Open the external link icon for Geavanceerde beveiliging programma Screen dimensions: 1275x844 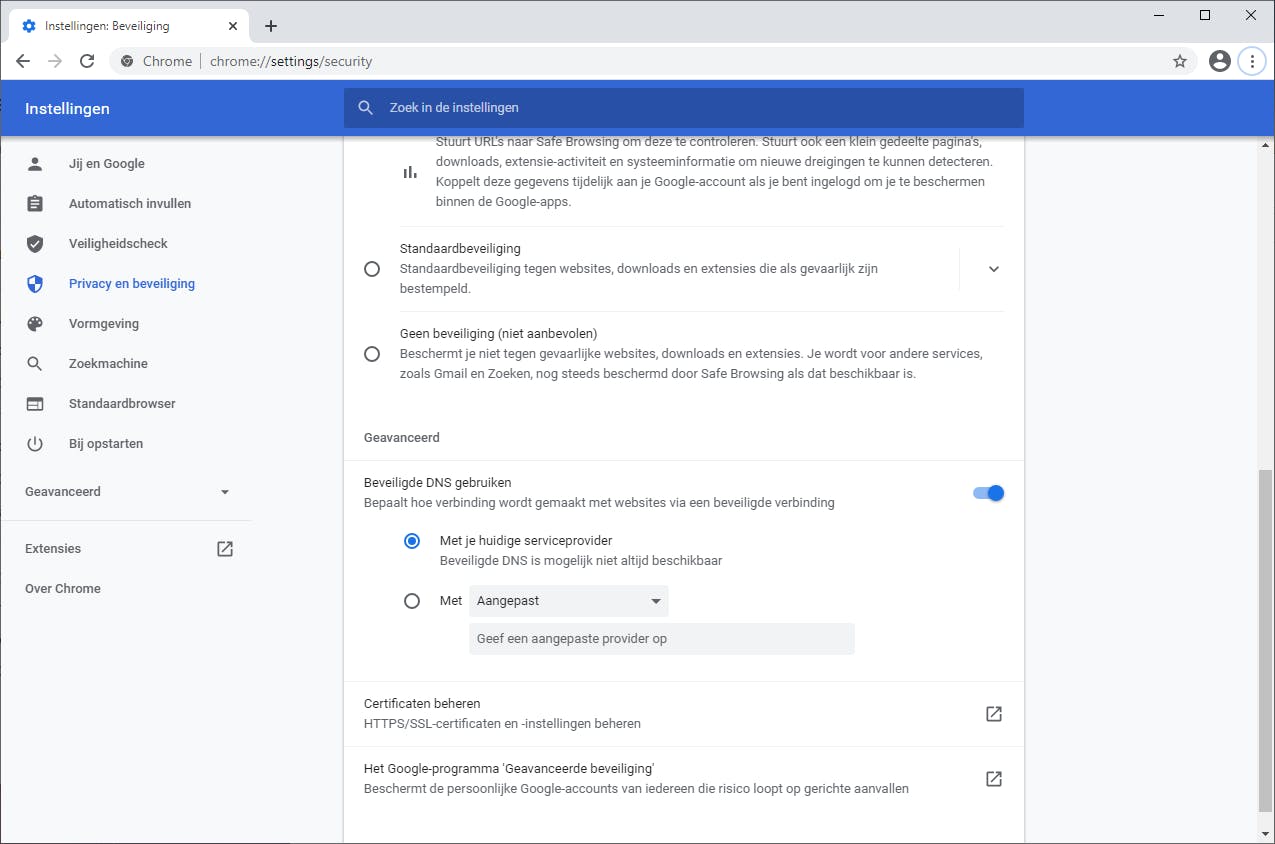point(993,779)
